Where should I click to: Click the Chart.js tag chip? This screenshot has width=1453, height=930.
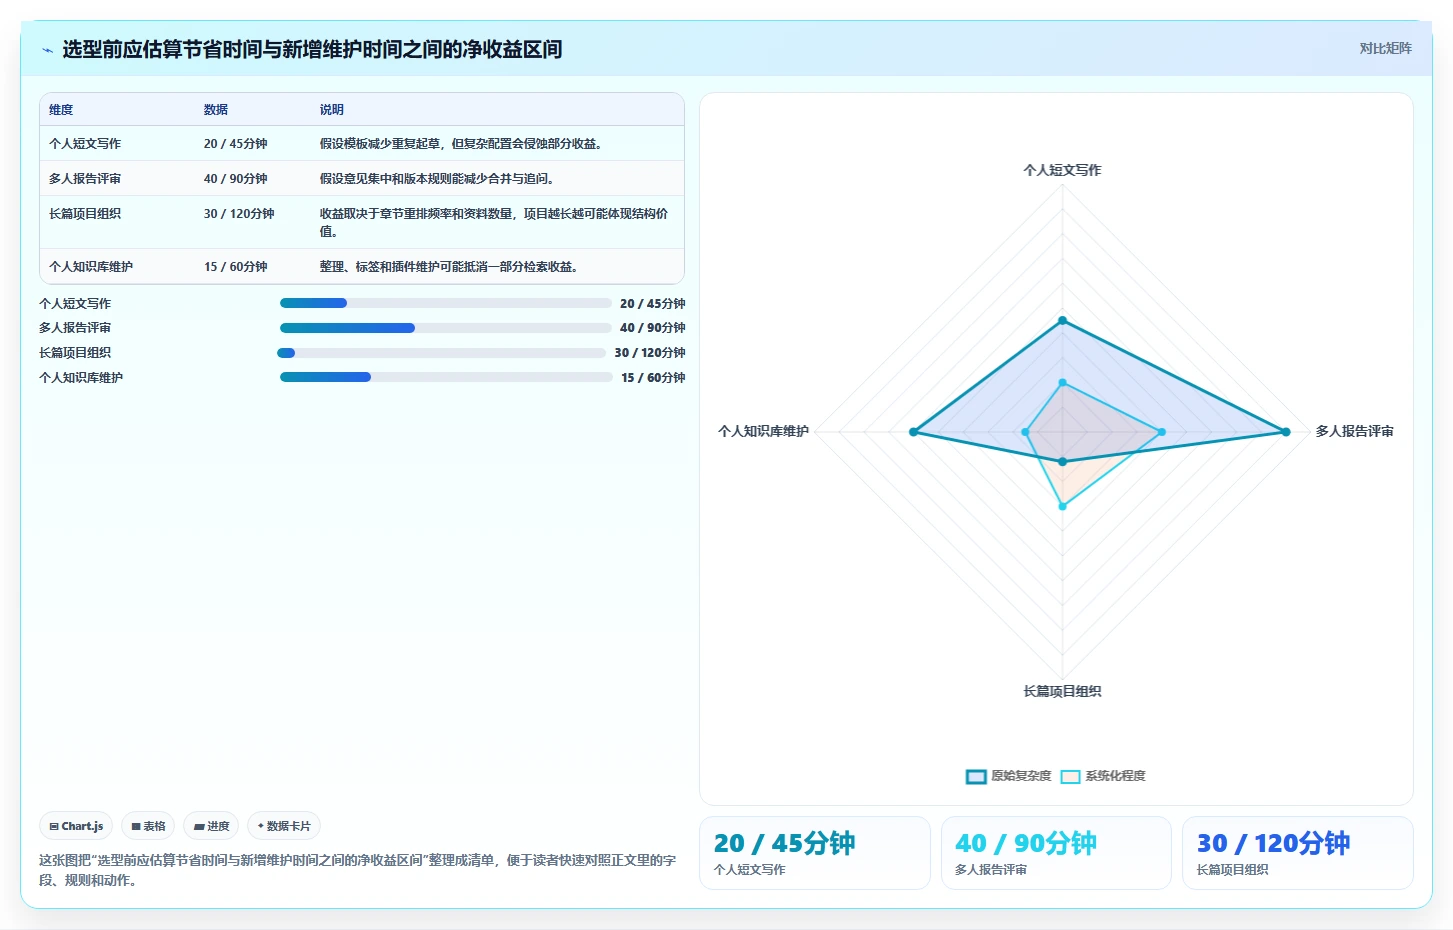(76, 826)
